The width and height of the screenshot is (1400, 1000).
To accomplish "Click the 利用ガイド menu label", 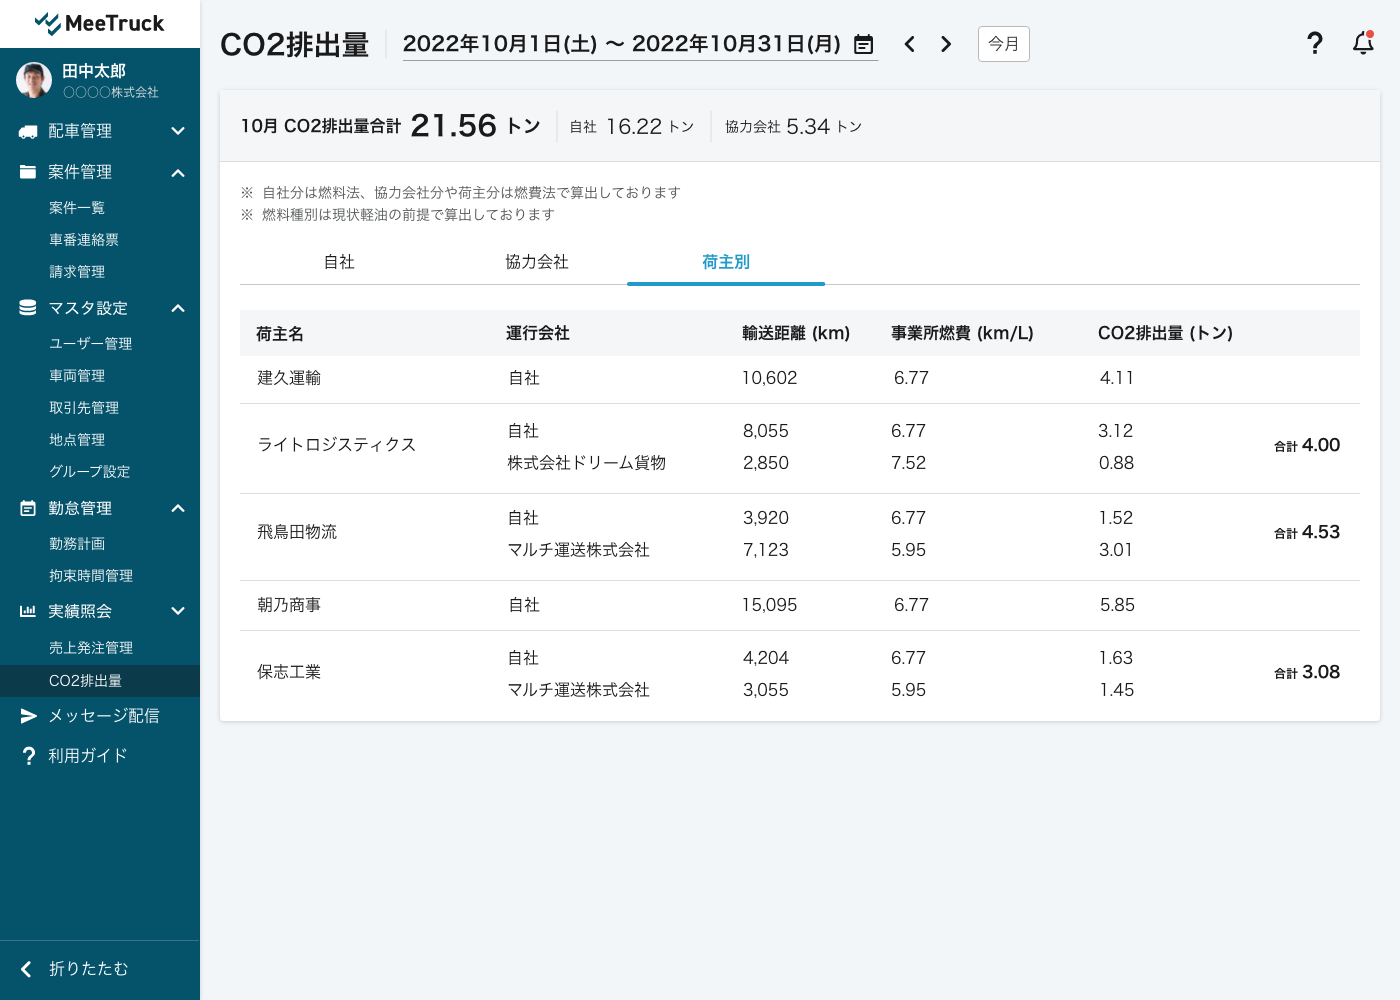I will point(88,756).
